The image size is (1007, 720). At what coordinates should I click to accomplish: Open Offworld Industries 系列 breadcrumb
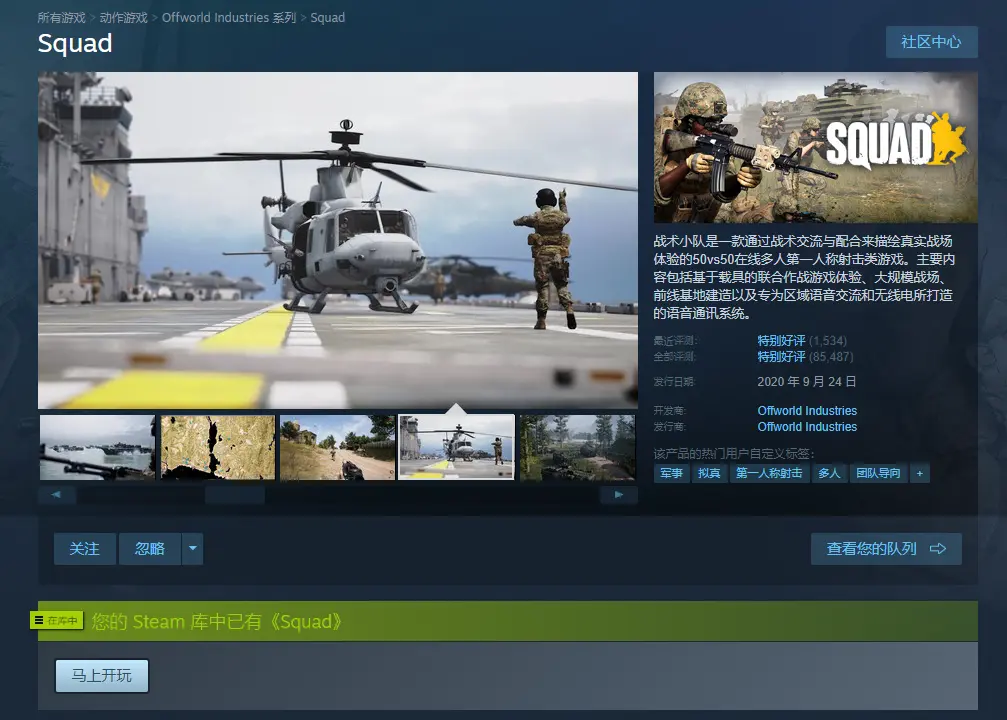tap(229, 17)
